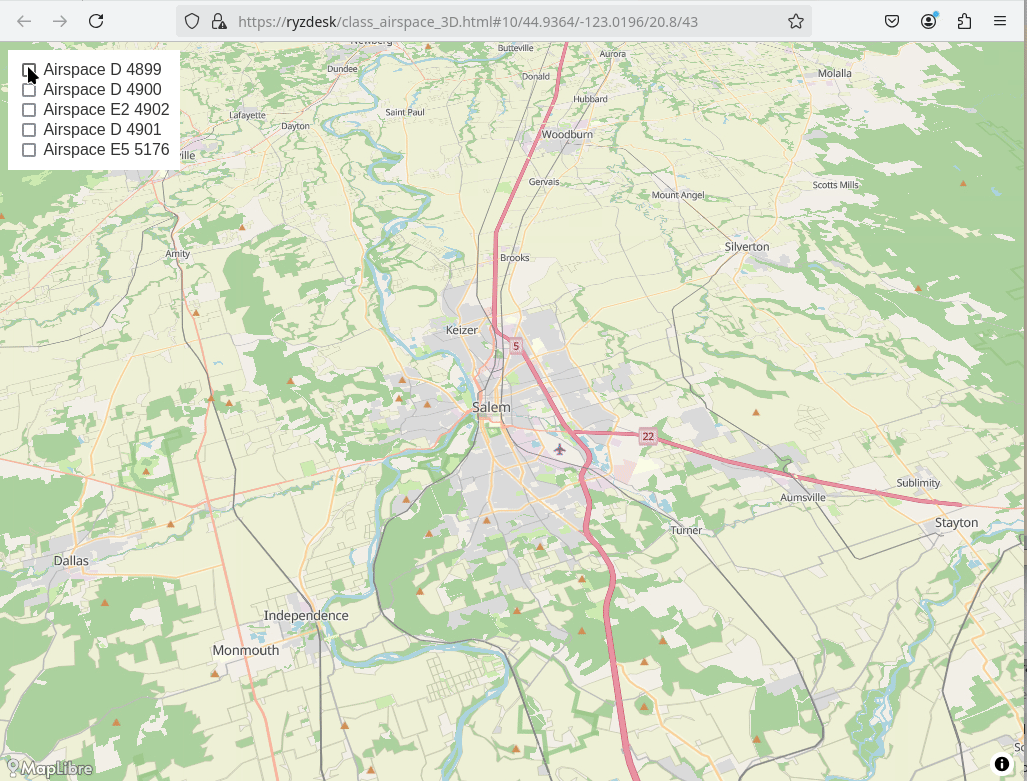Bookmark this page with star icon
1027x781 pixels.
tap(796, 21)
